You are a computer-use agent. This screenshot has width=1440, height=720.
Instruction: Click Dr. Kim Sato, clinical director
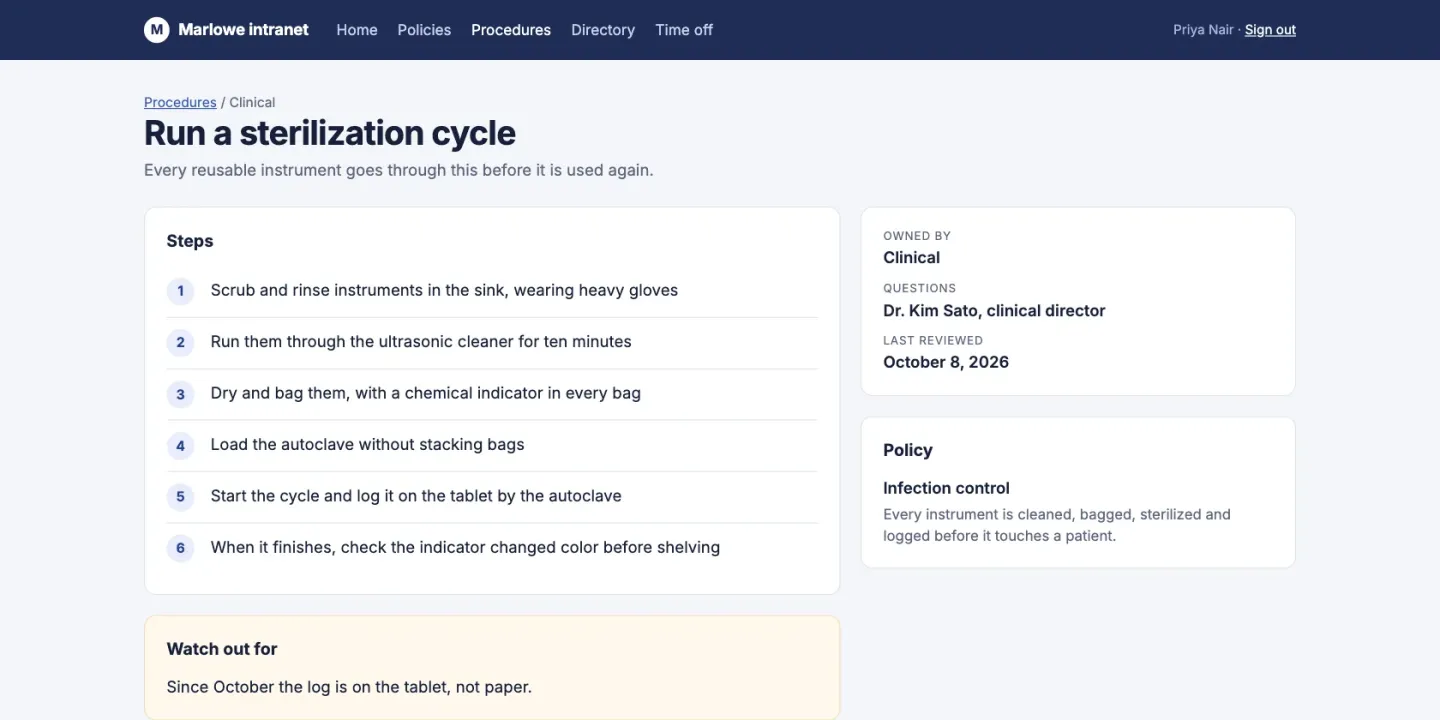[994, 310]
